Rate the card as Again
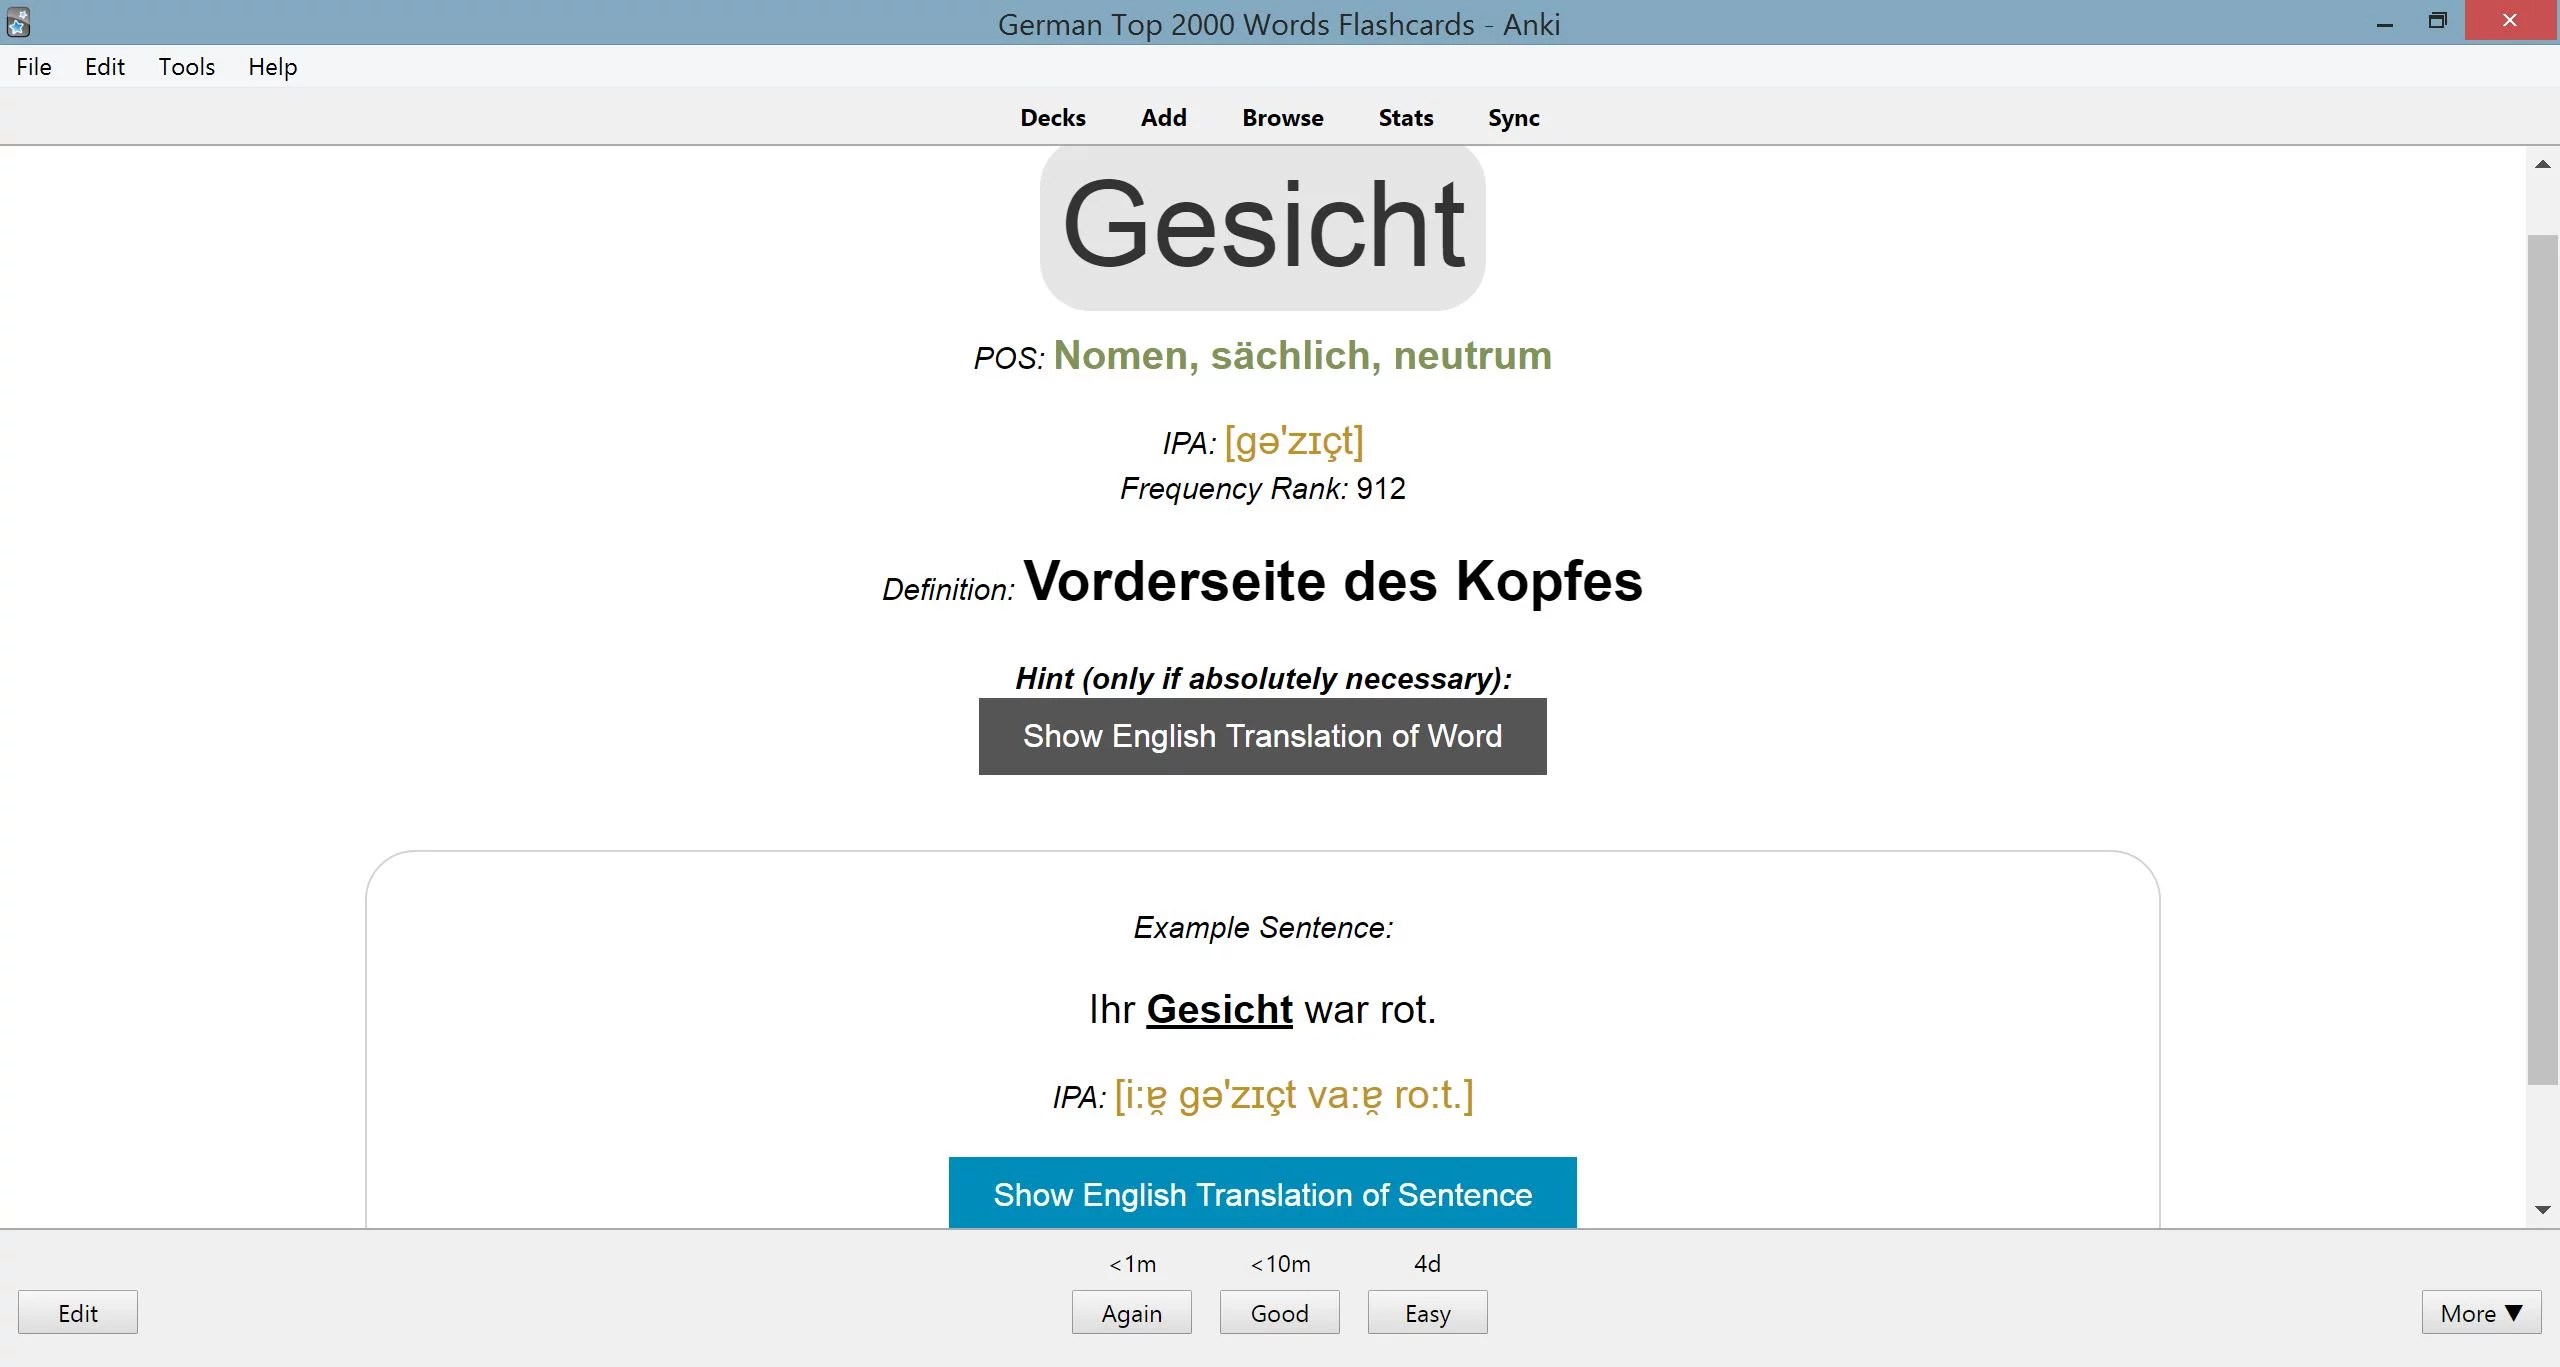 point(1131,1312)
